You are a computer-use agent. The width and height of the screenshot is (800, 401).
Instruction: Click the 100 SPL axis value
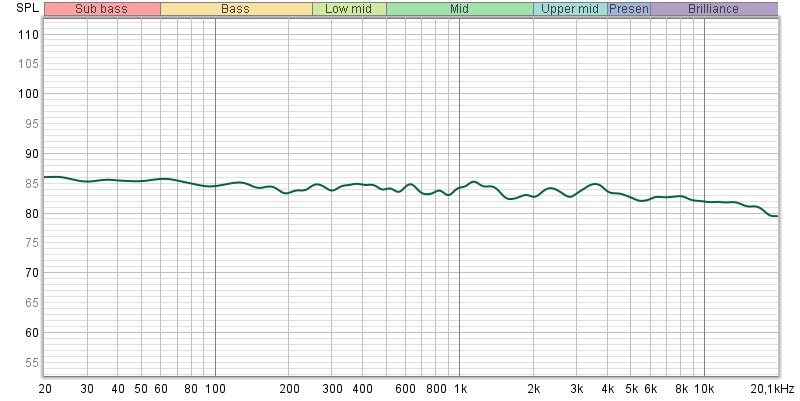(28, 94)
